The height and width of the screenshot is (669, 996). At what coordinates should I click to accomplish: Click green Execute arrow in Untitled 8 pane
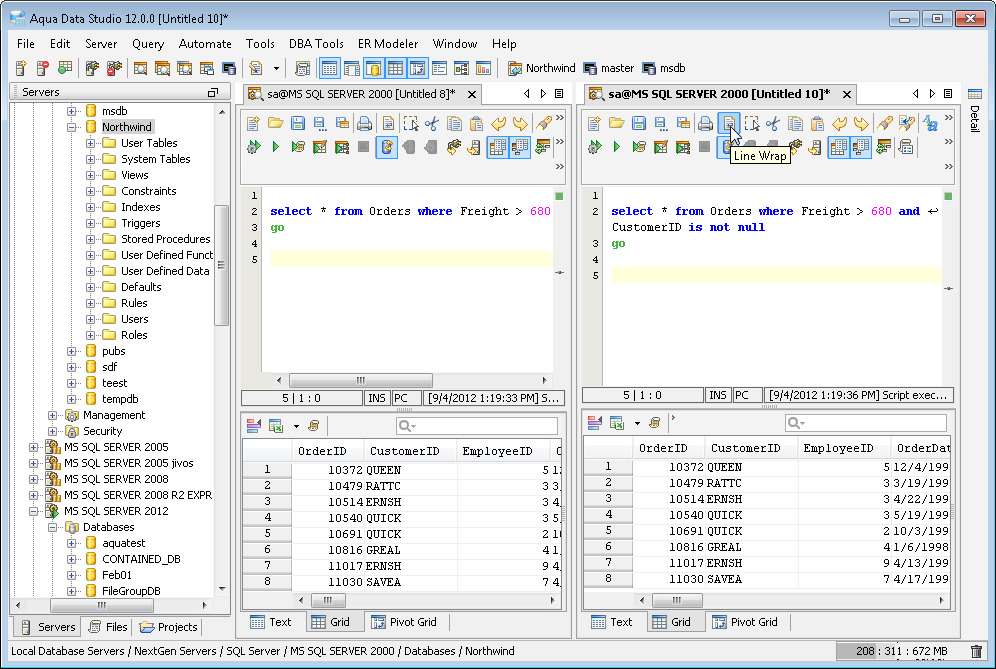tap(276, 147)
